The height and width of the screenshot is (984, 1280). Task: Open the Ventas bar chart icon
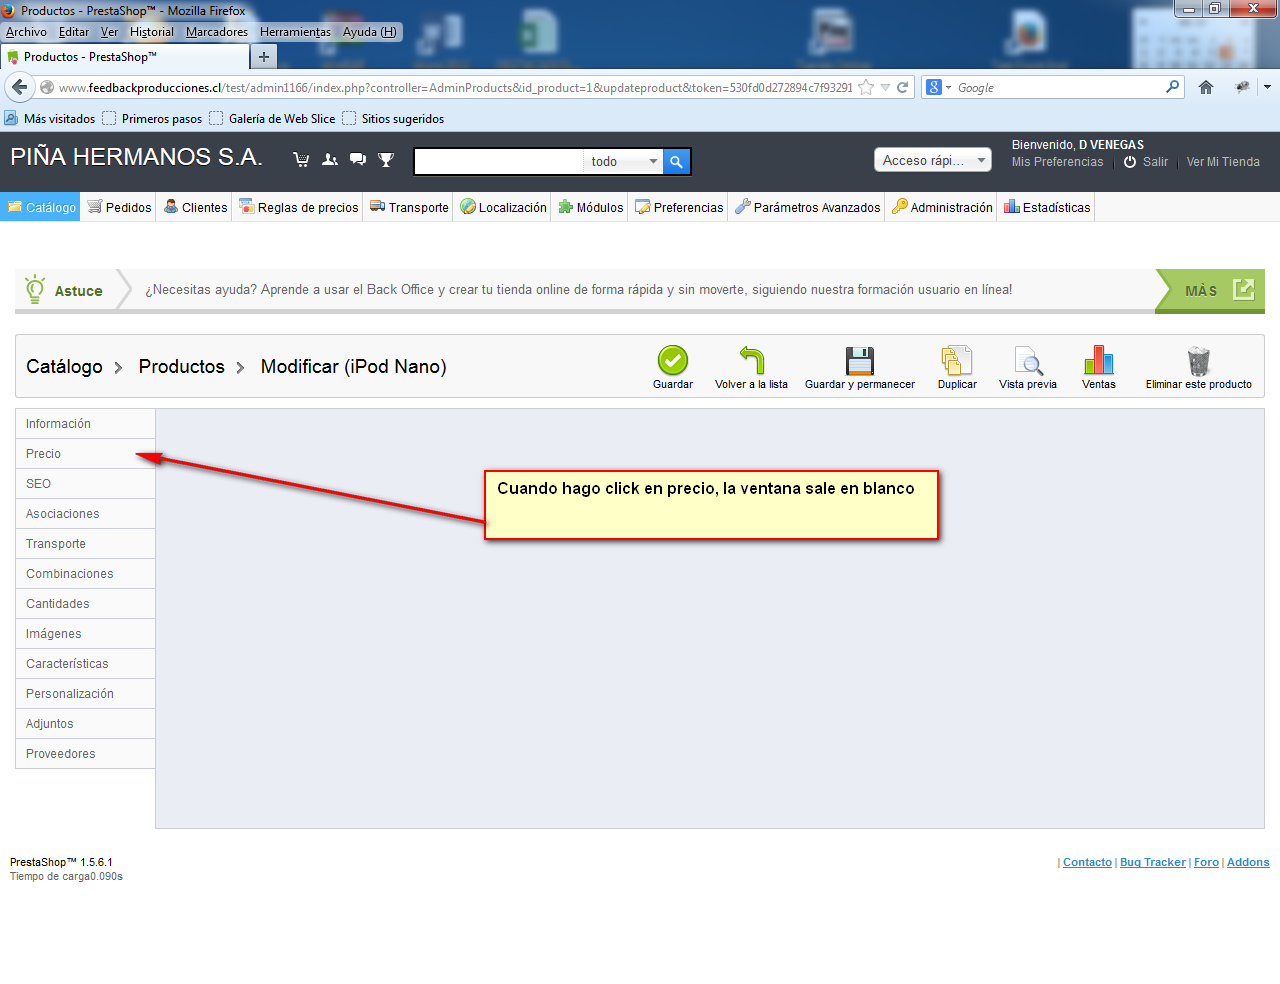coord(1098,360)
